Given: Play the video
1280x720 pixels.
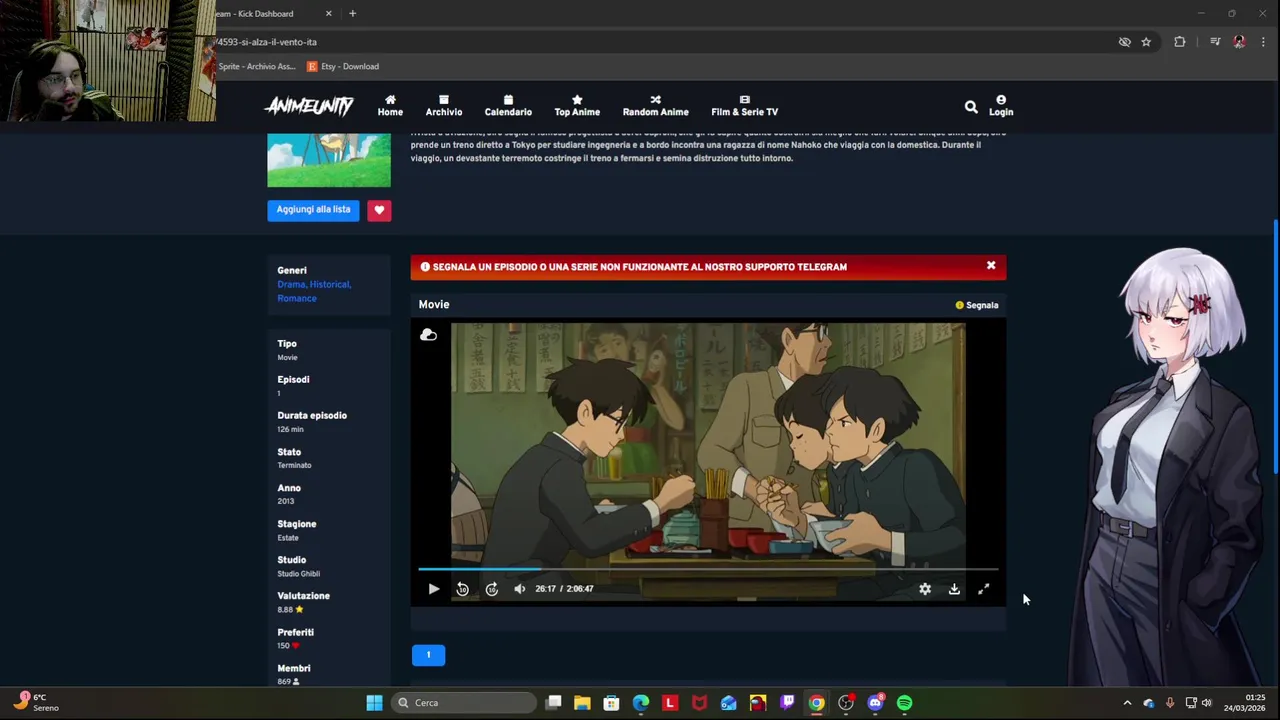Looking at the screenshot, I should pos(433,589).
